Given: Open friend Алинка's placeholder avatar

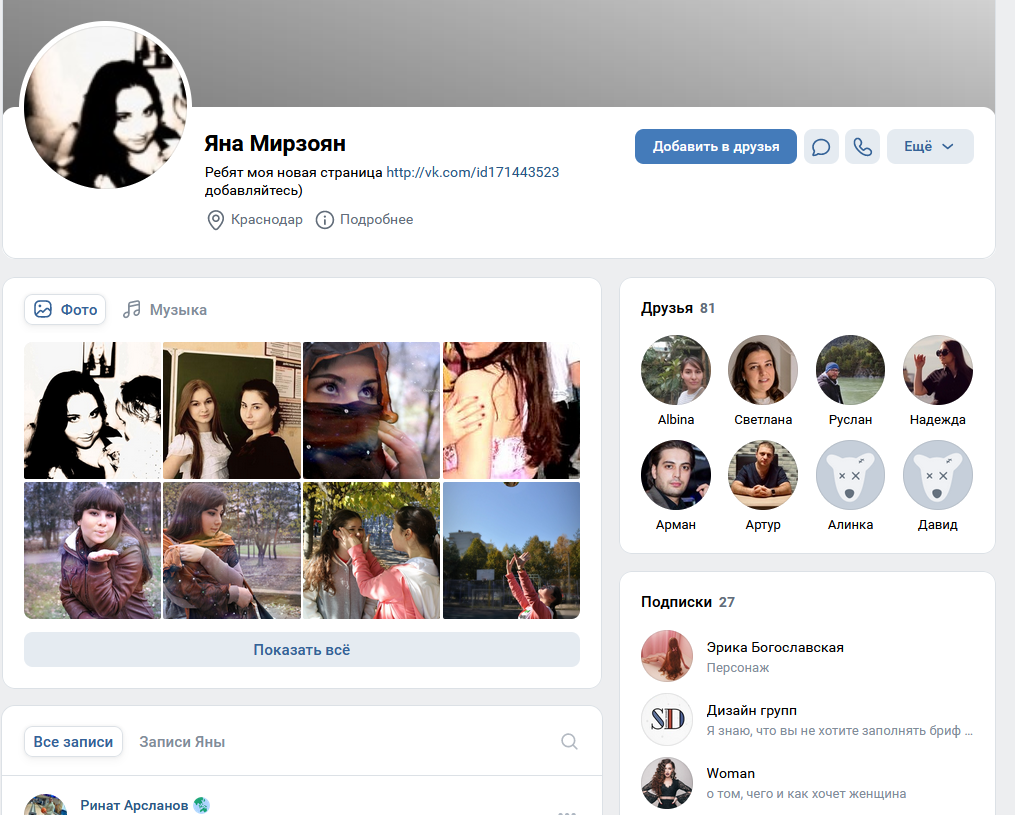Looking at the screenshot, I should tap(850, 475).
